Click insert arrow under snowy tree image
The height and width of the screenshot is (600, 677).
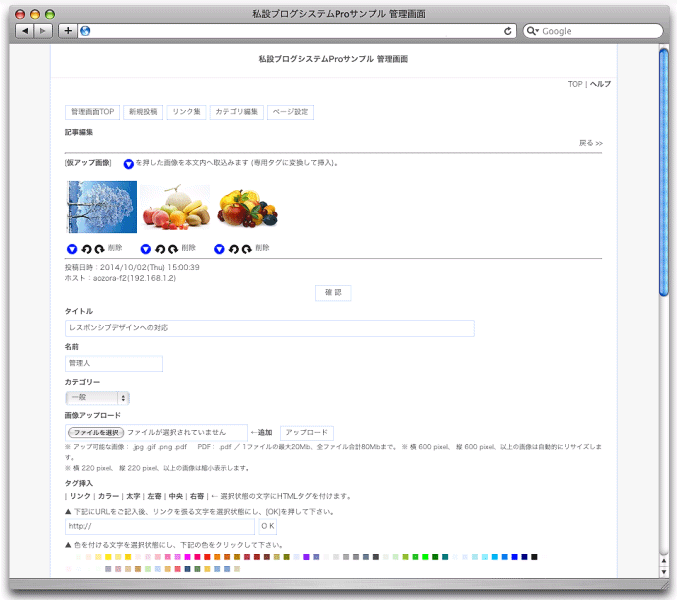(72, 248)
